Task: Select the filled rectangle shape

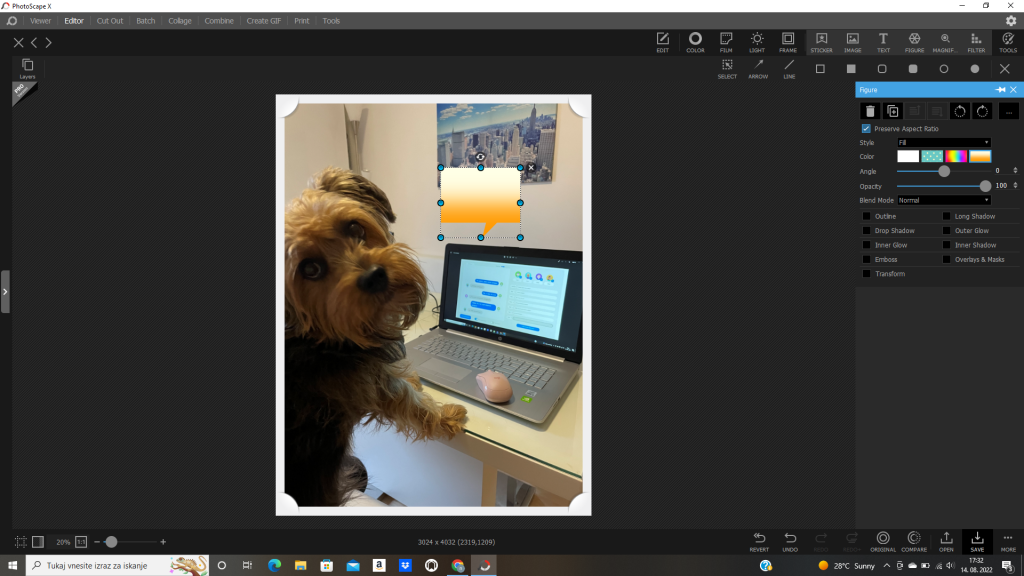Action: pyautogui.click(x=851, y=69)
